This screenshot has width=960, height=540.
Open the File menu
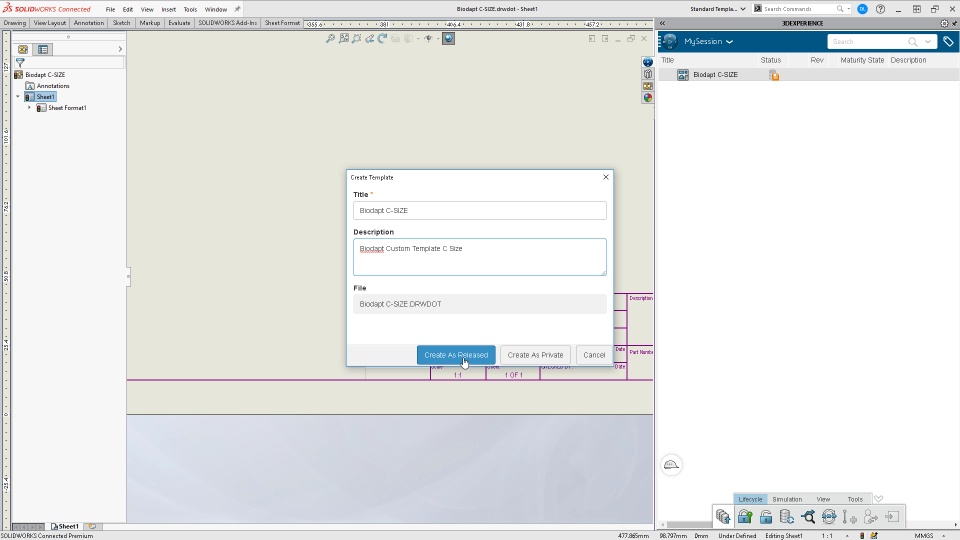pos(110,9)
